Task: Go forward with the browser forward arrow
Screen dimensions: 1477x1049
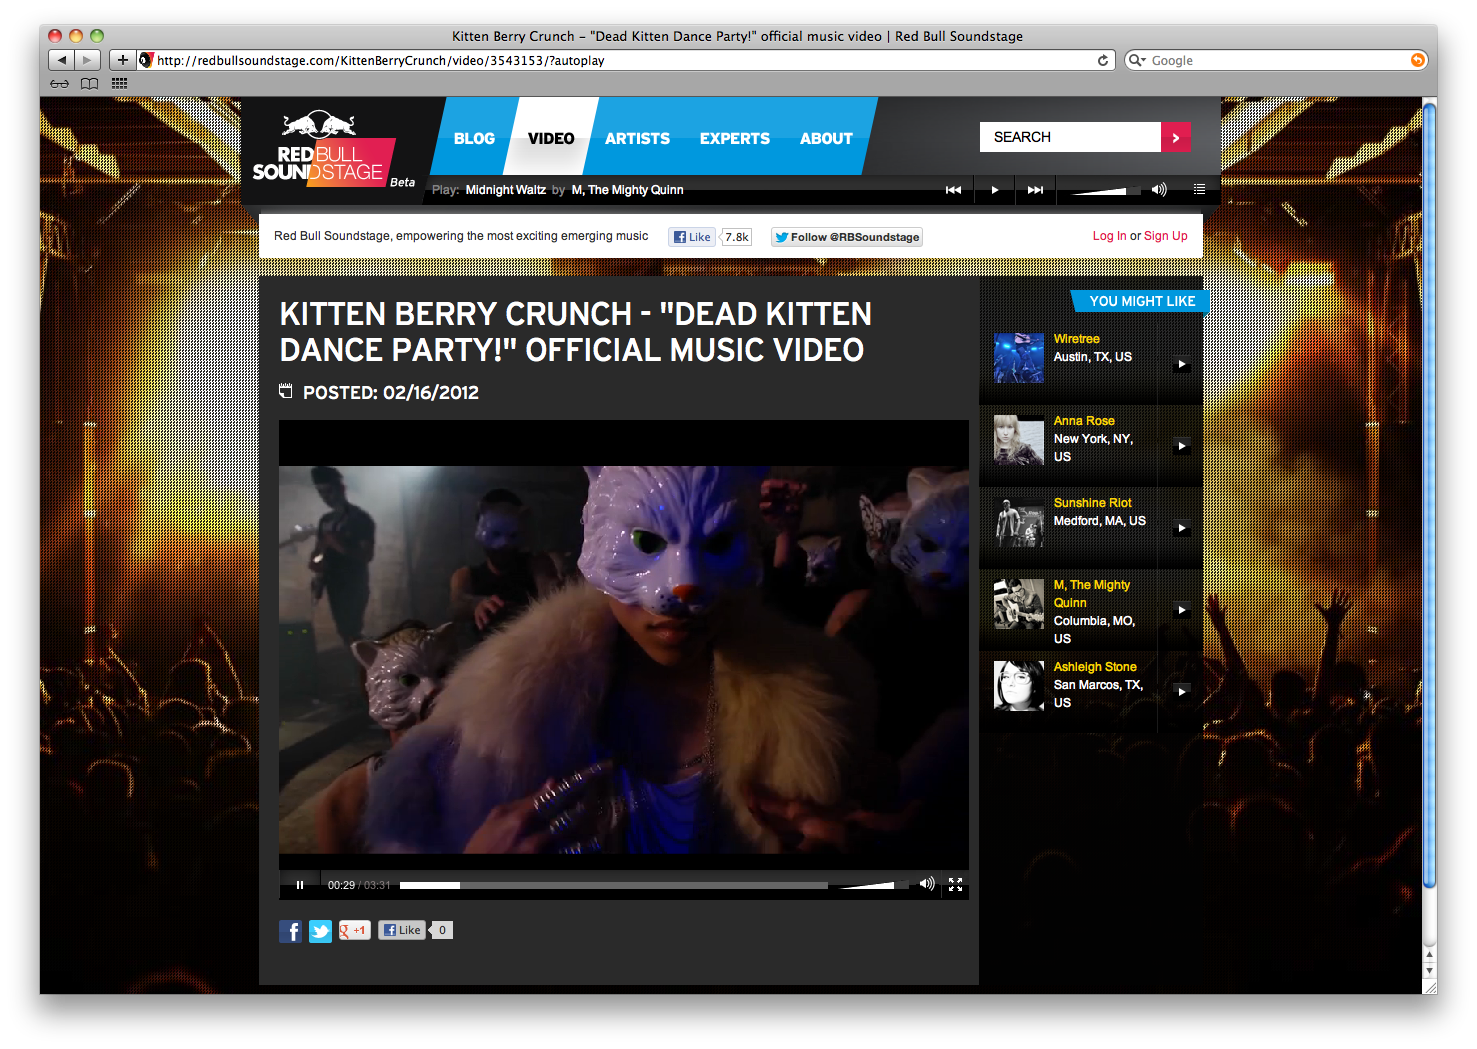Action: pos(88,60)
